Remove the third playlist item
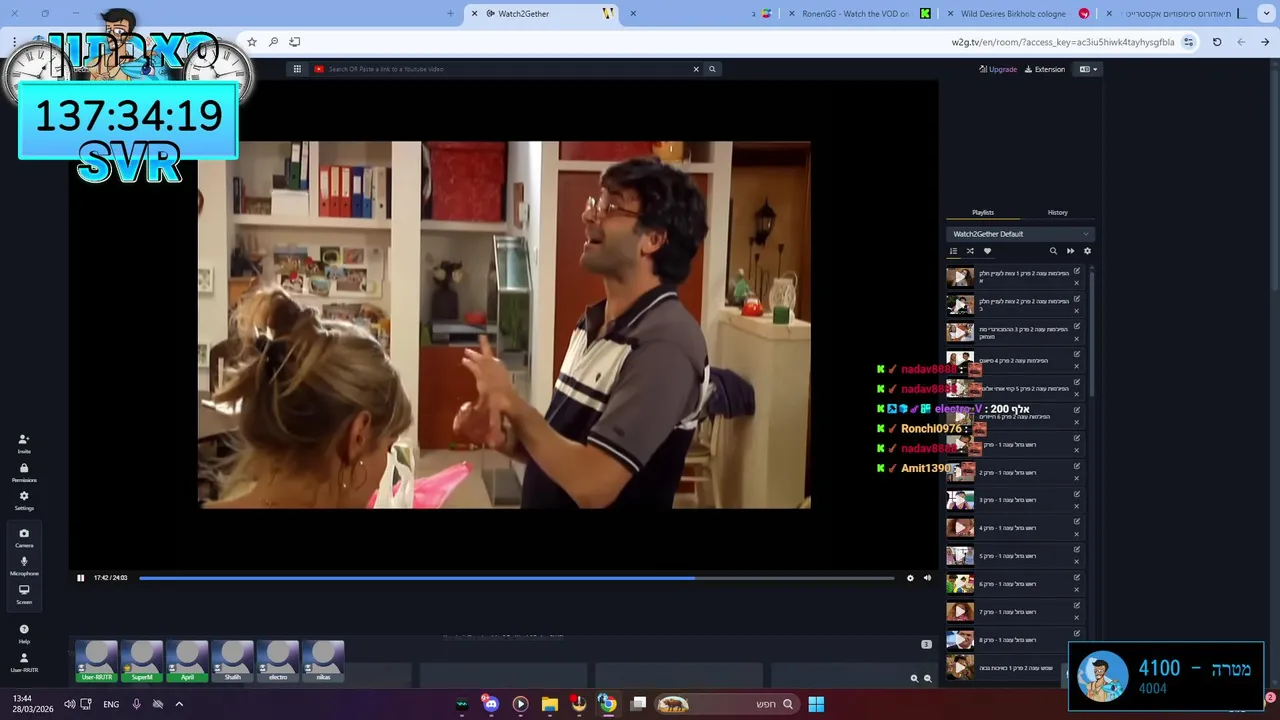The image size is (1280, 720). point(1077,339)
